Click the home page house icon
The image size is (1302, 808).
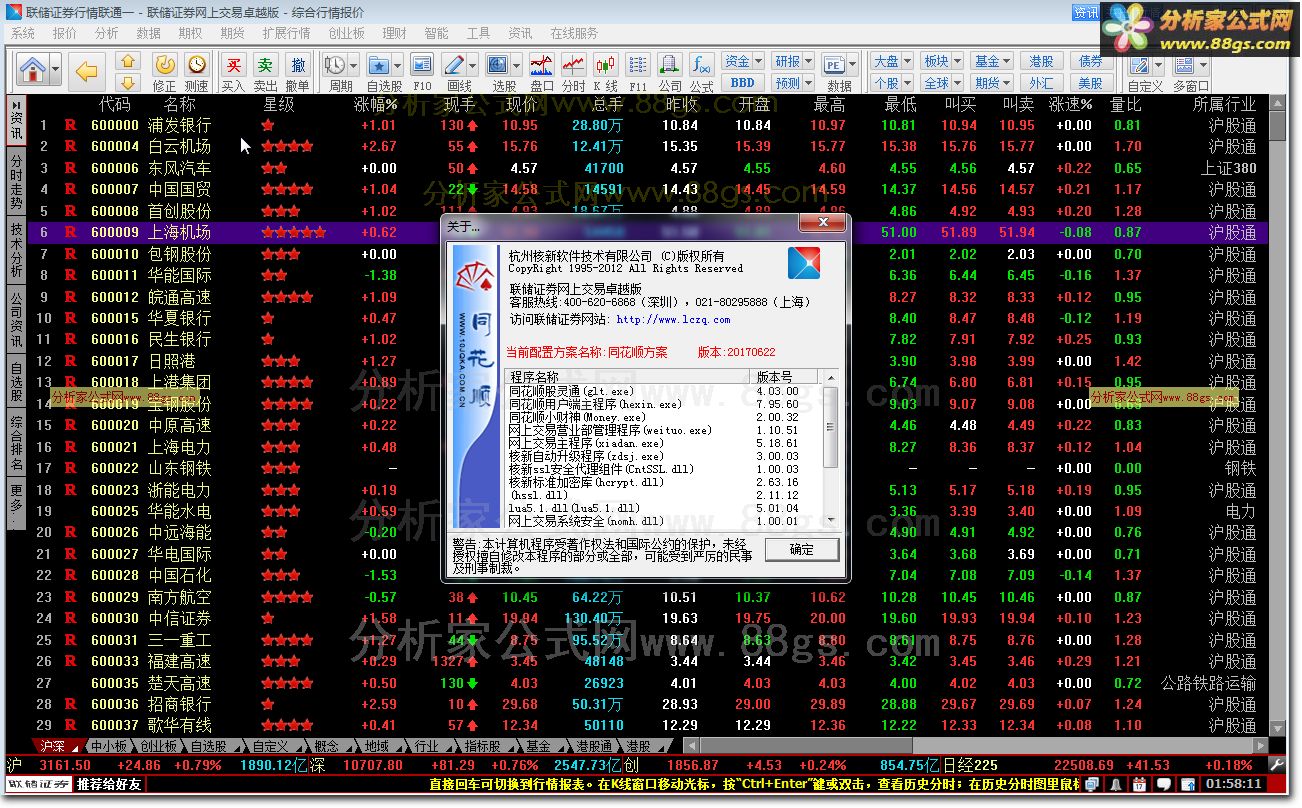(x=33, y=70)
